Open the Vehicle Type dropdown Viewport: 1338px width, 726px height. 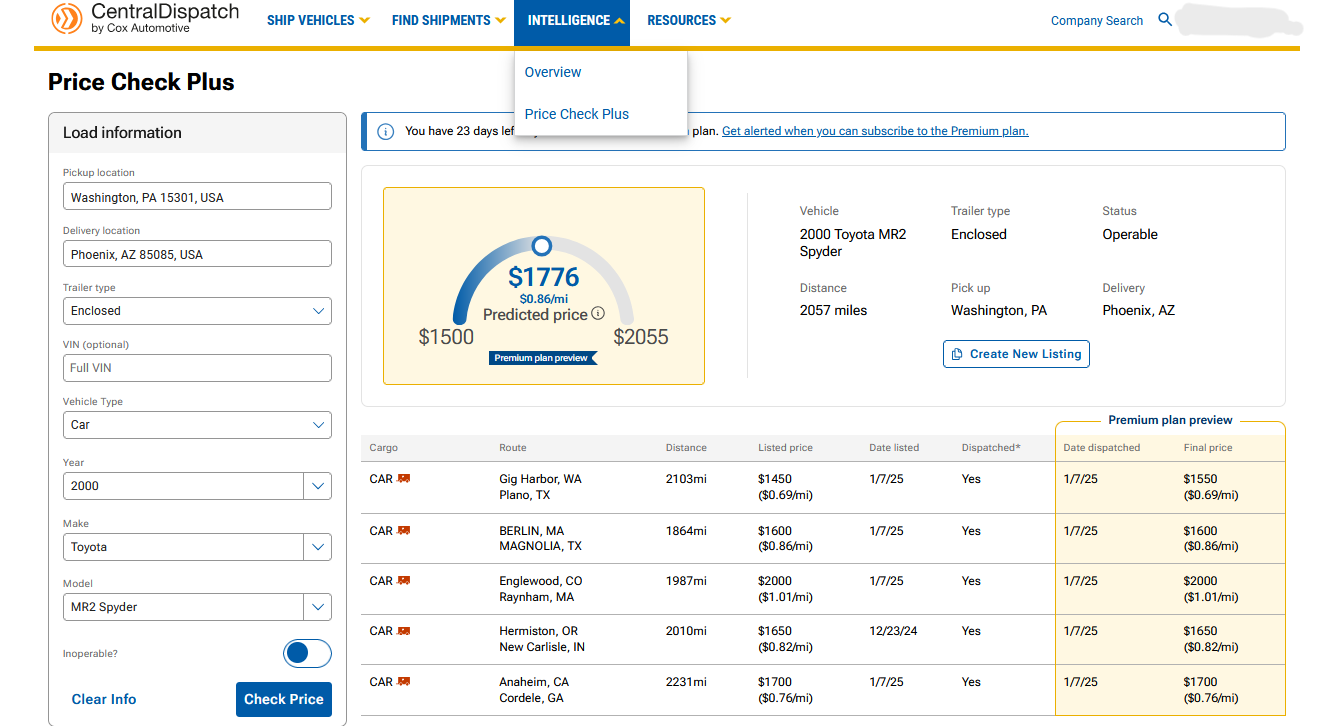point(197,425)
